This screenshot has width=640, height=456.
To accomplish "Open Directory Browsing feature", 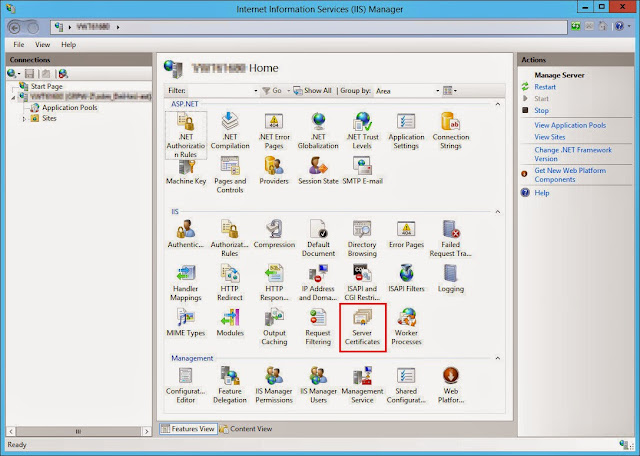I will [362, 238].
